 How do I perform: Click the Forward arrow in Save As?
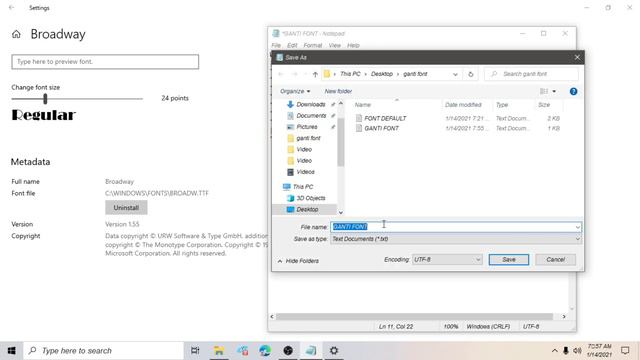(294, 74)
